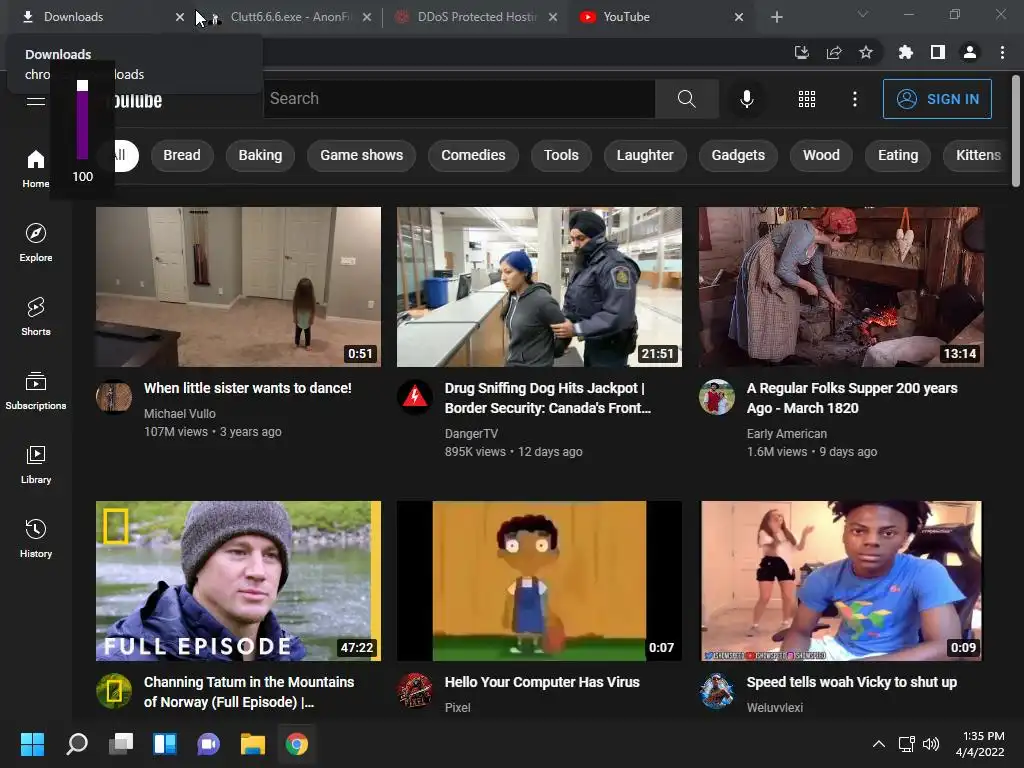Open Early American channel avatar

click(716, 396)
